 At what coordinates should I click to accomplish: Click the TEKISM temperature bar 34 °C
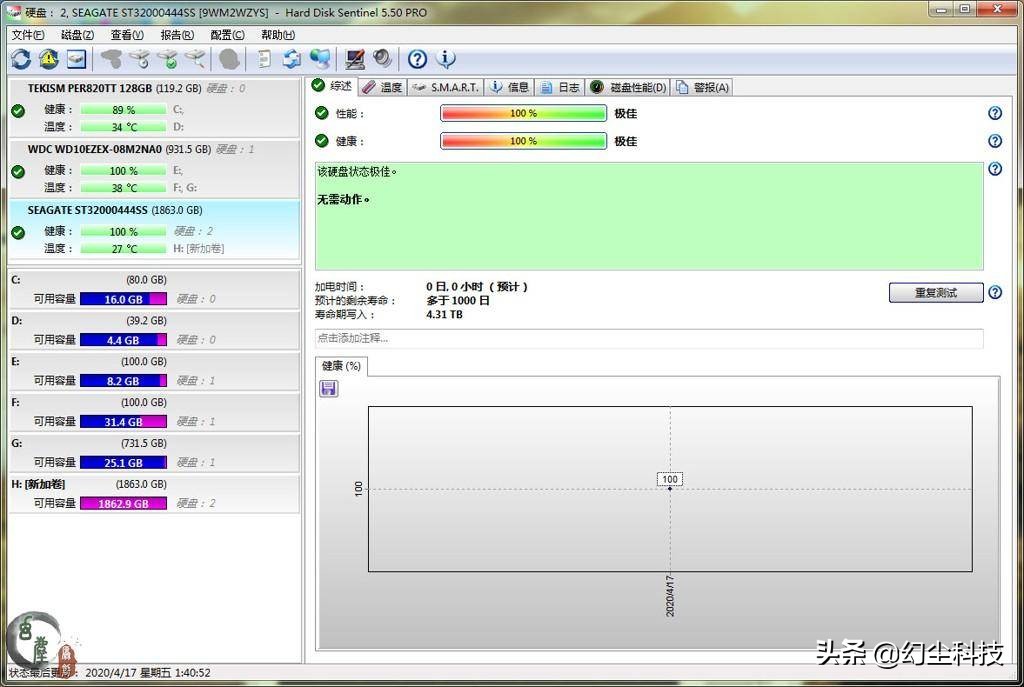(x=123, y=127)
